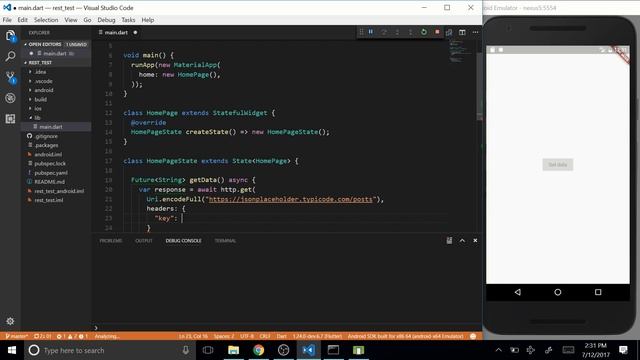This screenshot has height=360, width=640.
Task: Select the main.dart editor tab
Action: click(117, 32)
